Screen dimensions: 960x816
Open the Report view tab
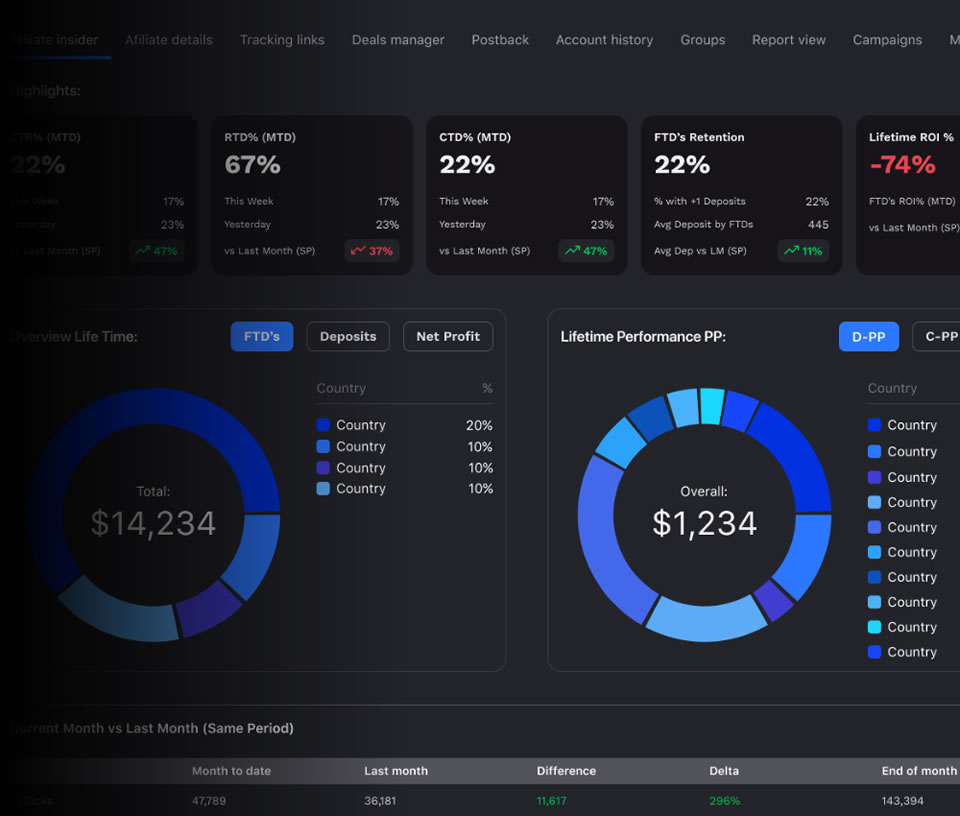pos(789,40)
